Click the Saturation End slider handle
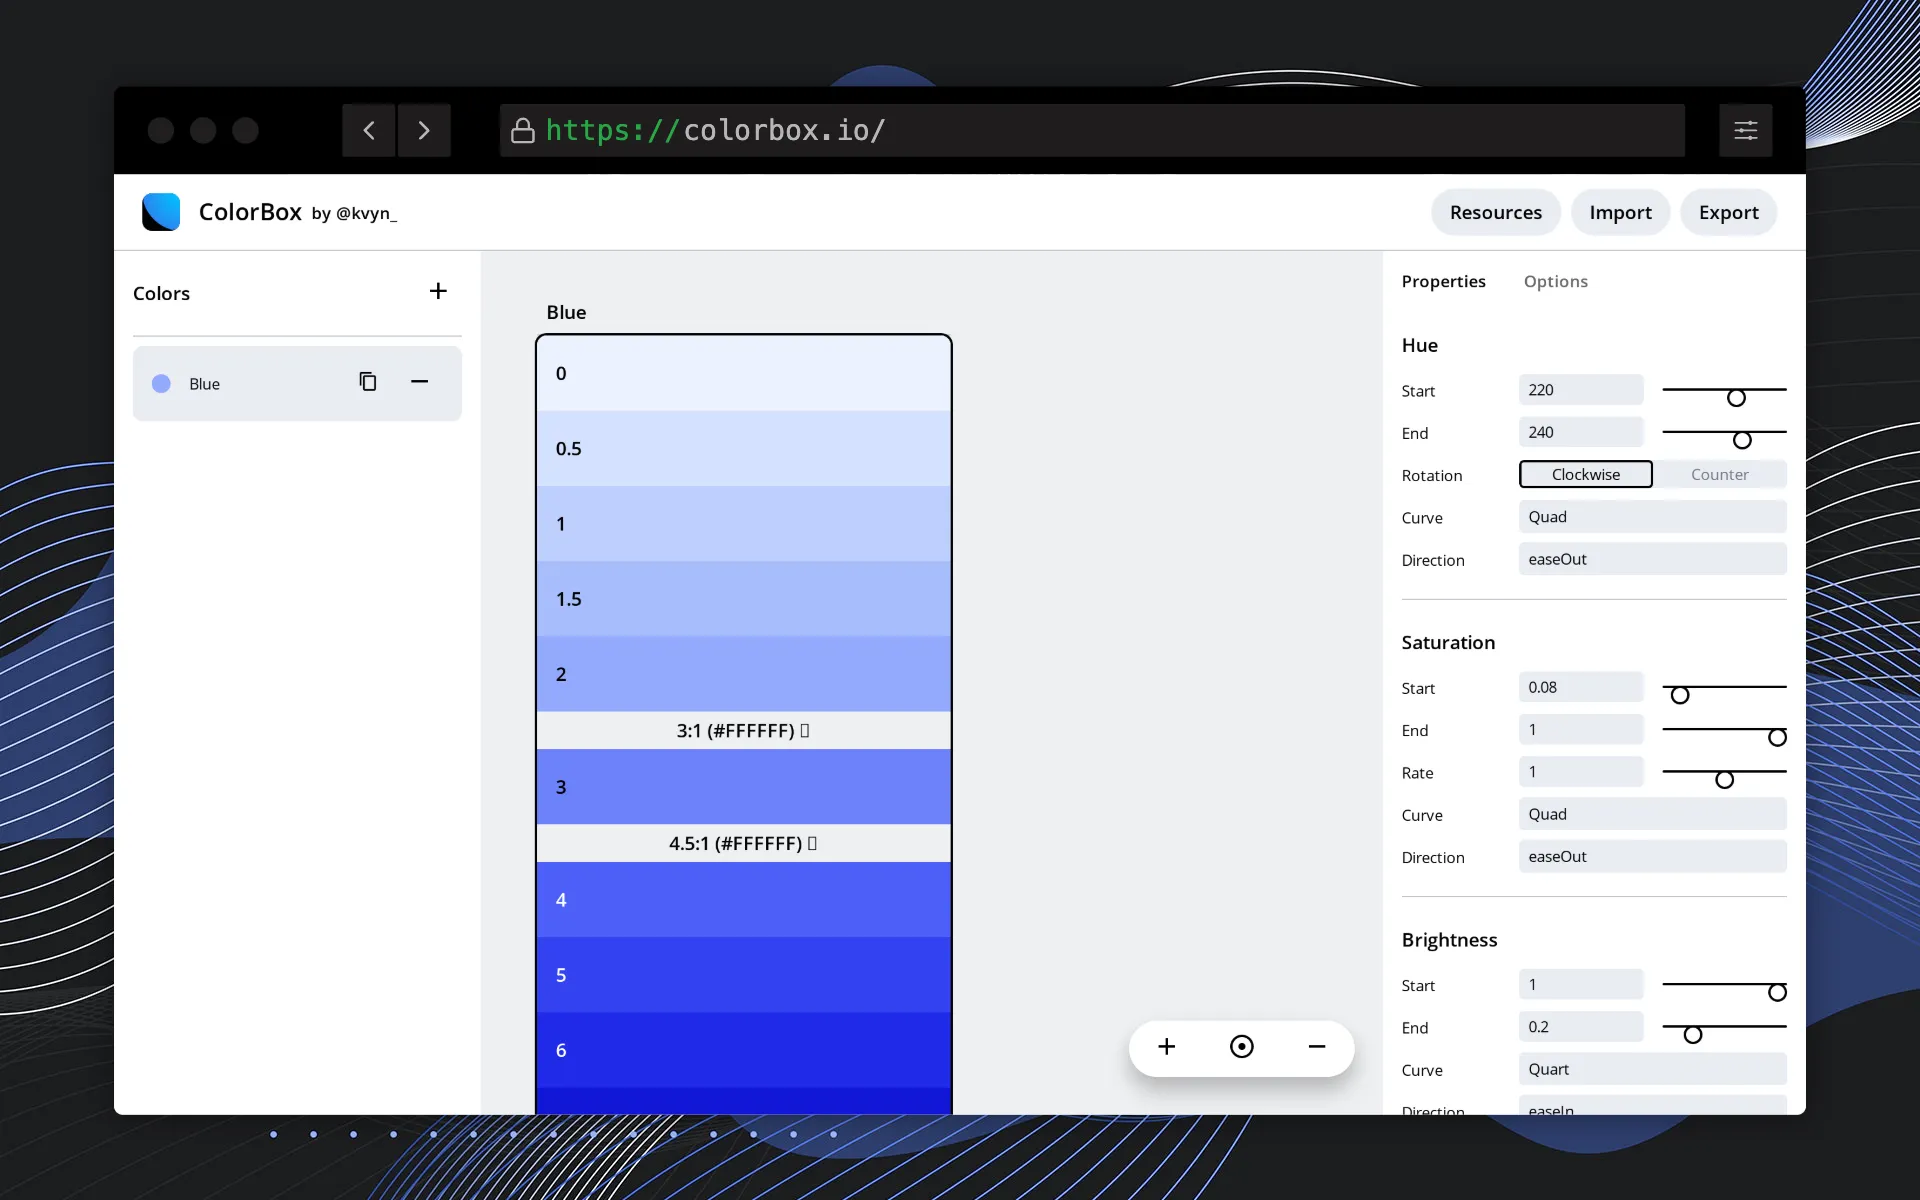This screenshot has width=1920, height=1200. tap(1777, 737)
